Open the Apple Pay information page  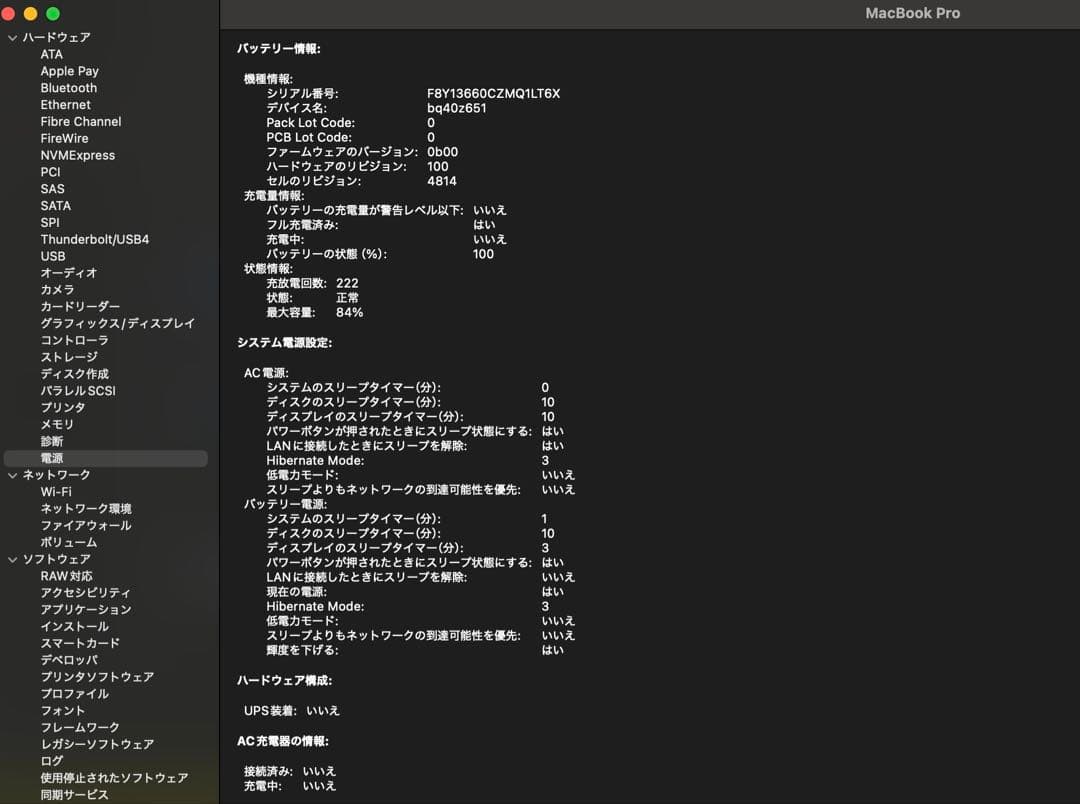(69, 70)
